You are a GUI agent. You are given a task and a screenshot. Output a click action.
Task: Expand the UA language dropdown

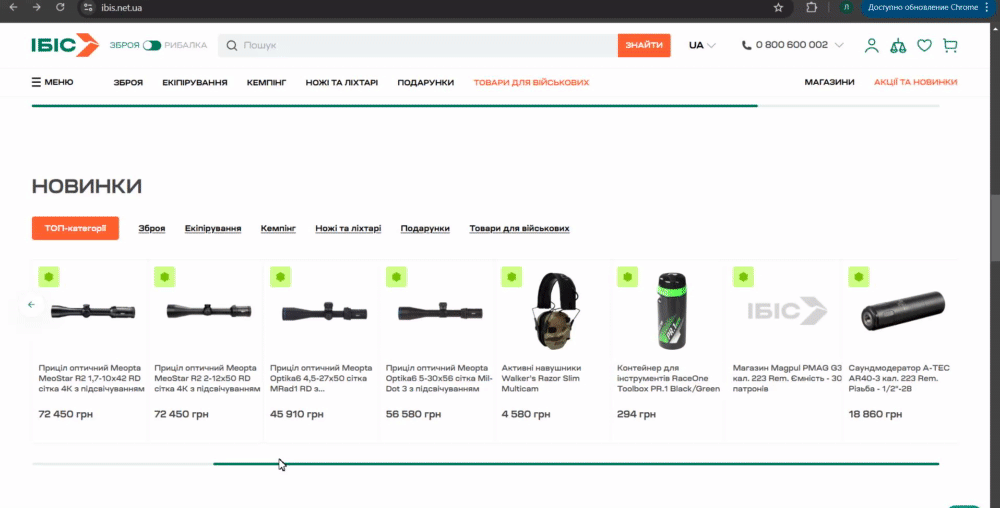[x=702, y=45]
